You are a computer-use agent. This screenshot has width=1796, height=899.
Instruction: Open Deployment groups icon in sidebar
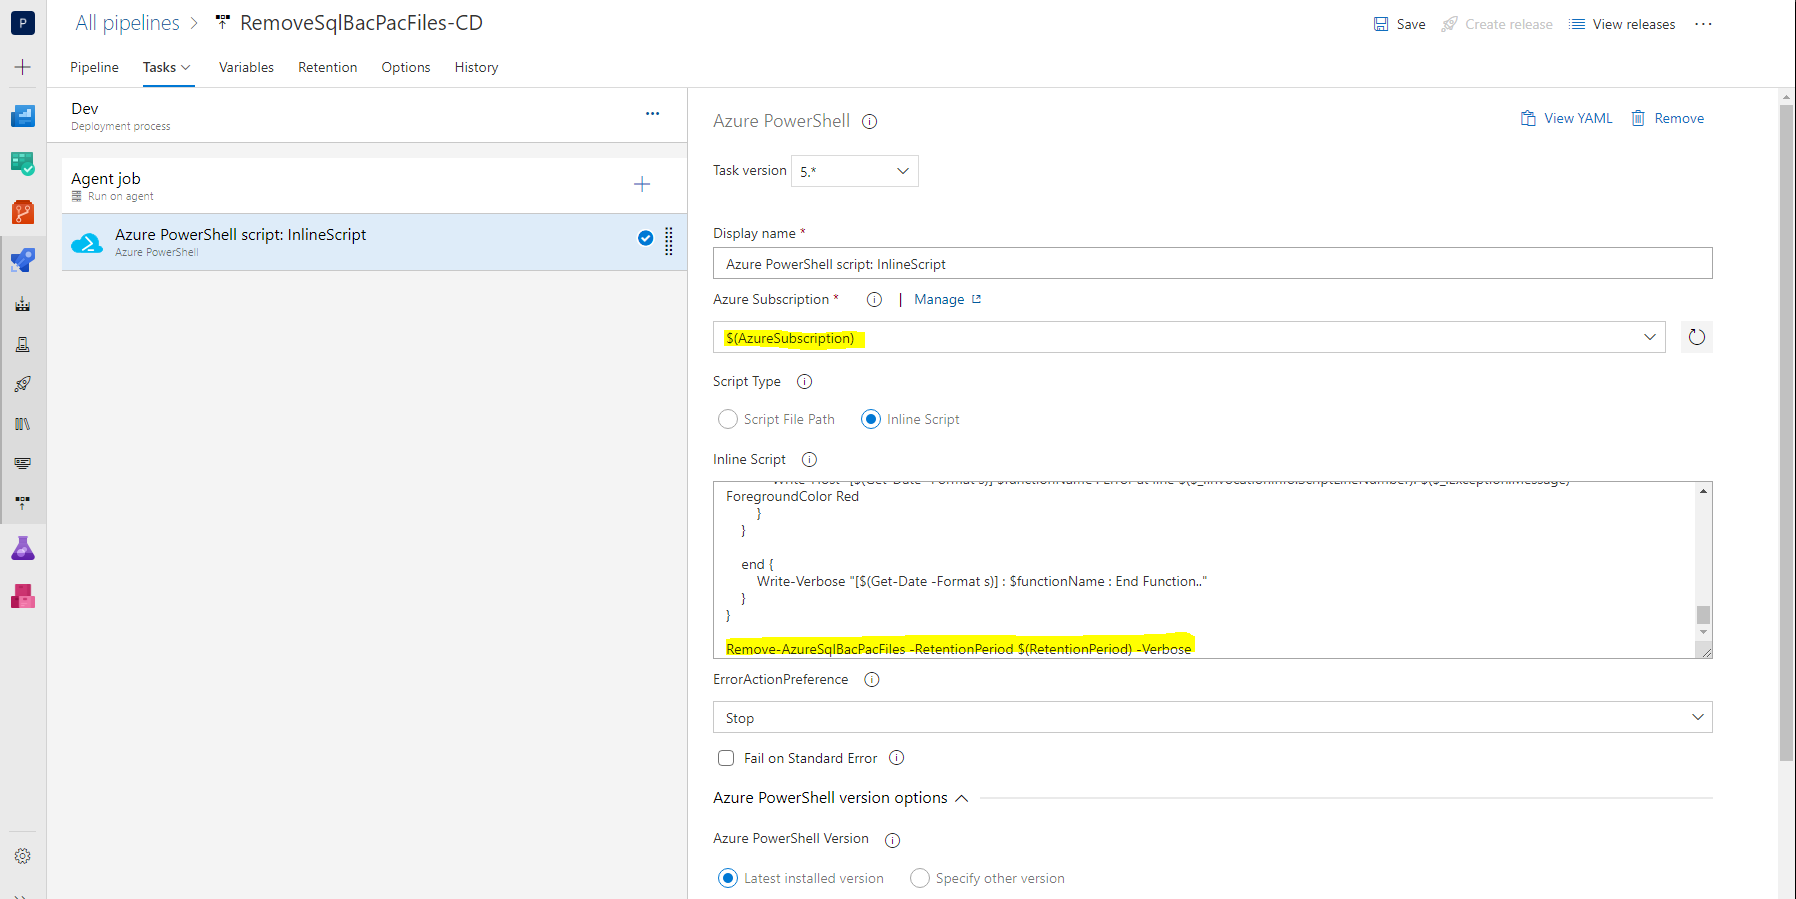pos(22,503)
